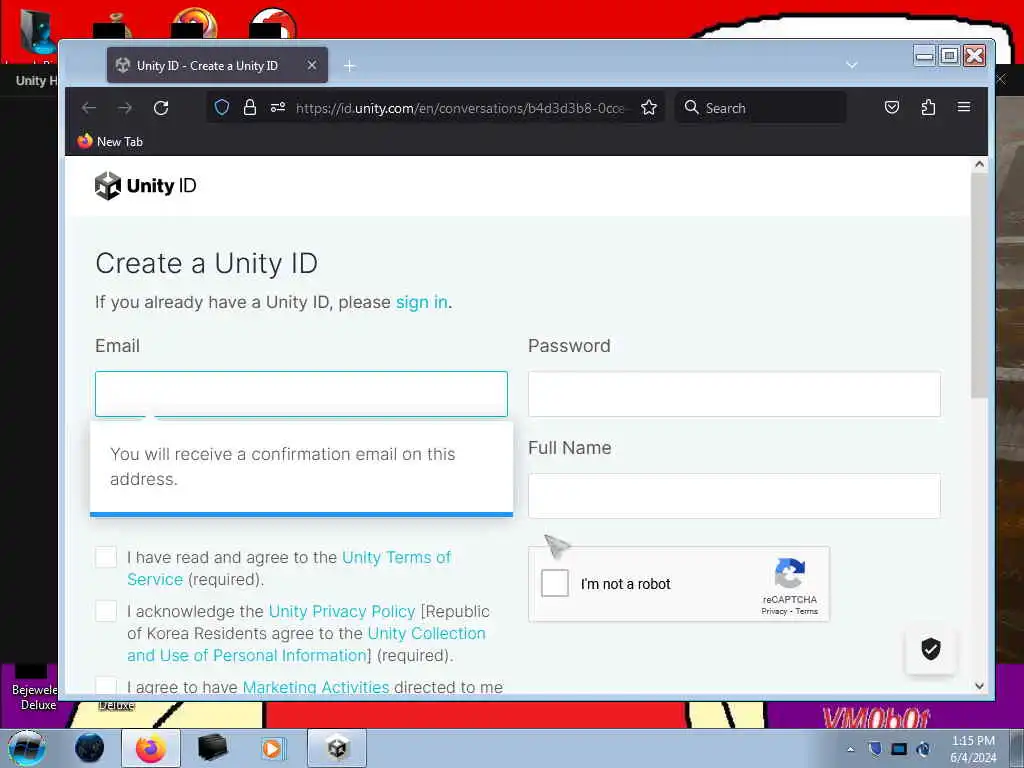Open a new browser tab
This screenshot has height=768, width=1024.
coord(350,66)
